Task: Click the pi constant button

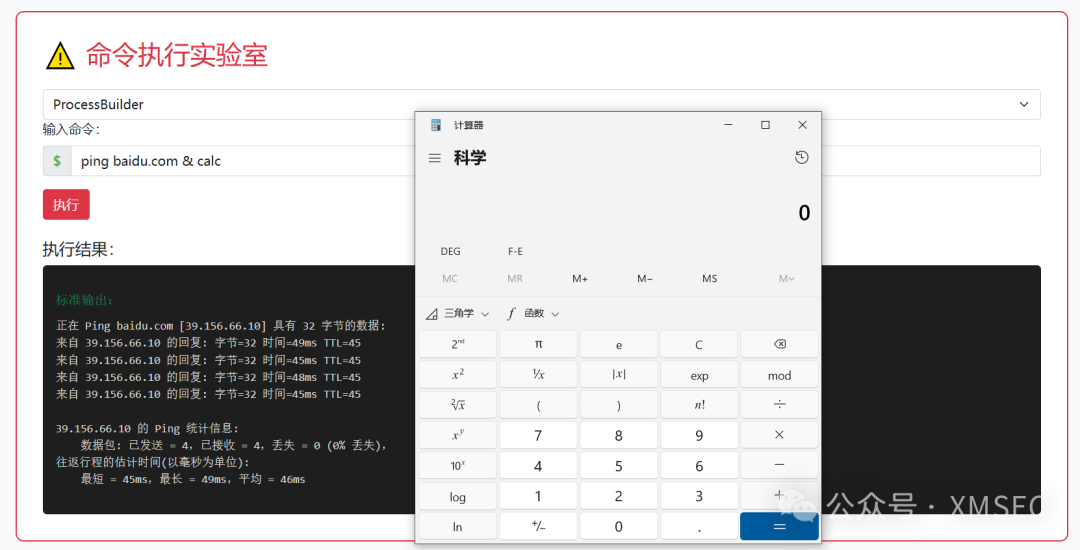Action: (539, 344)
